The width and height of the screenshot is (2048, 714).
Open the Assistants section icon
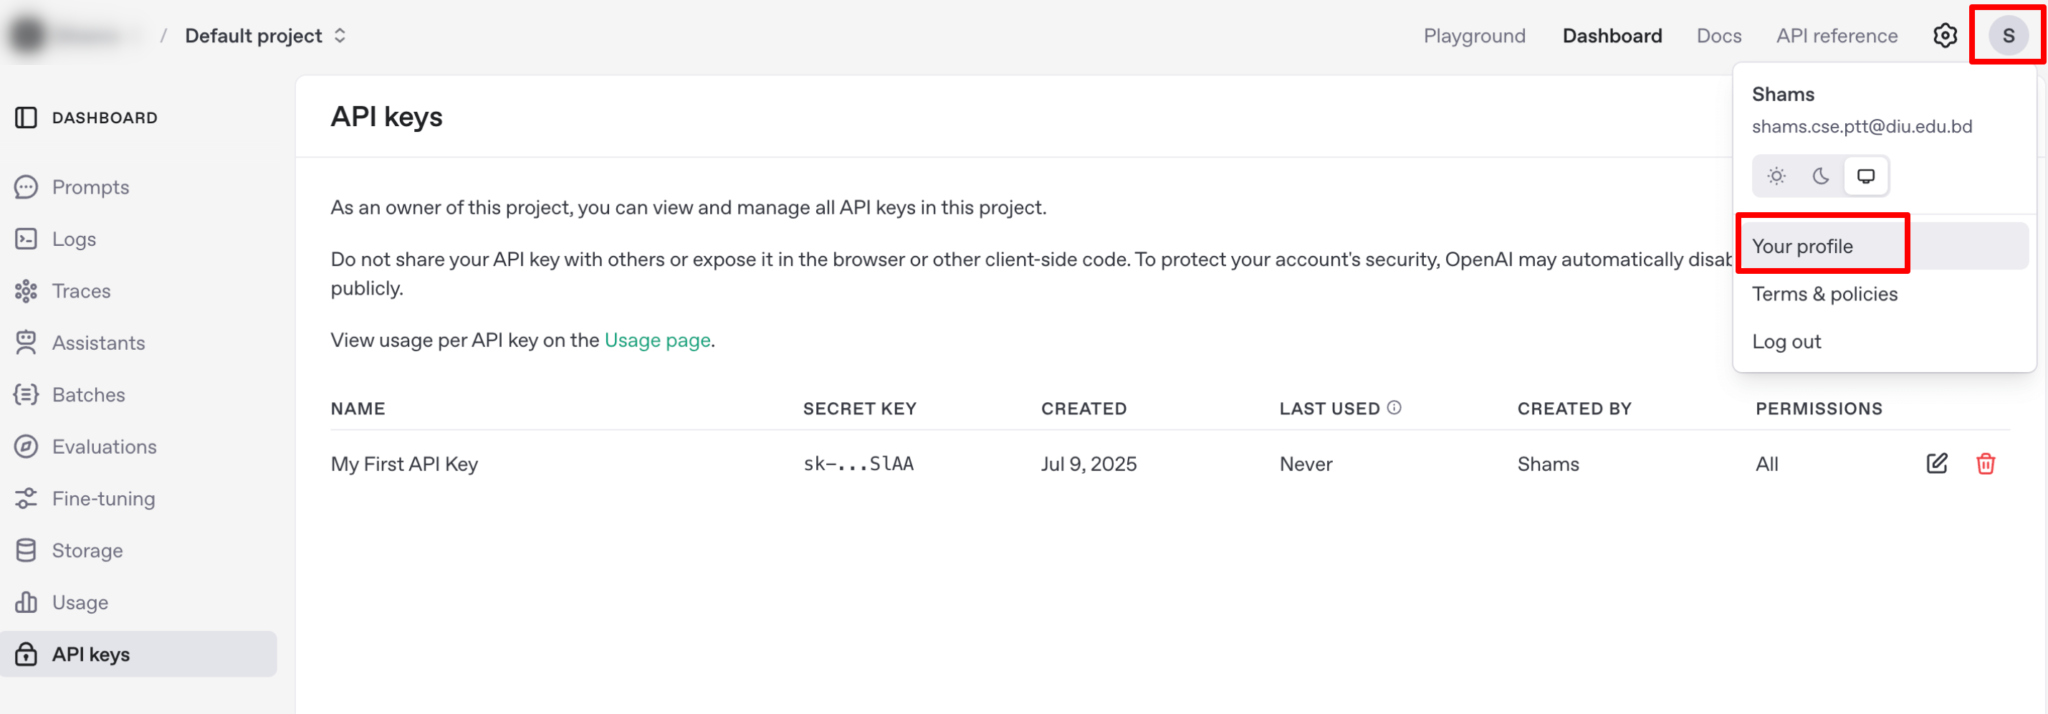tap(26, 343)
